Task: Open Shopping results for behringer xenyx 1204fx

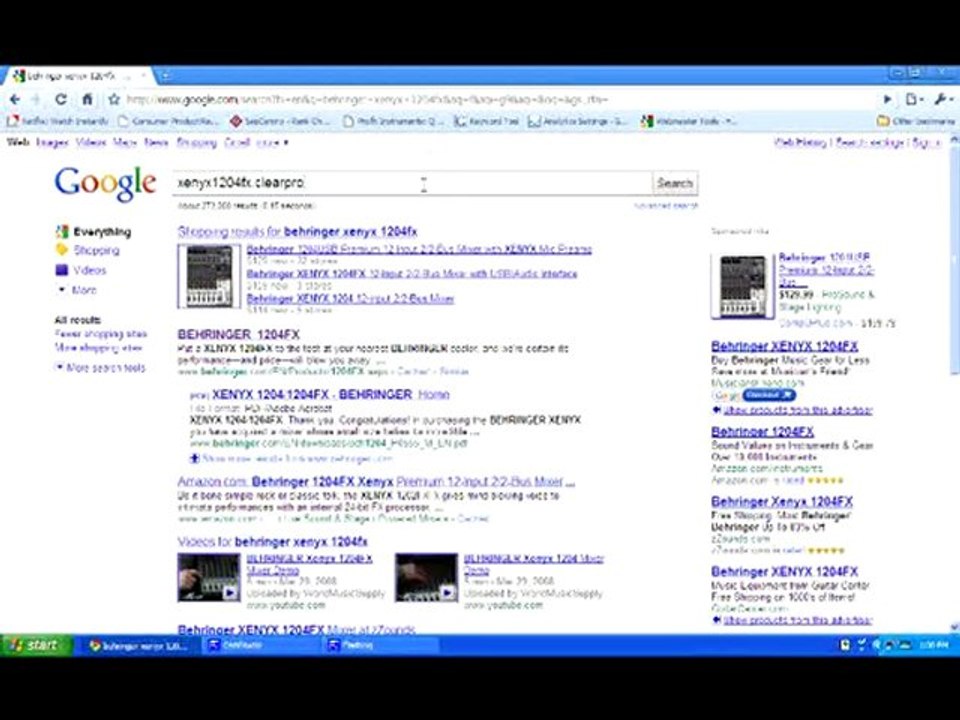Action: coord(298,232)
